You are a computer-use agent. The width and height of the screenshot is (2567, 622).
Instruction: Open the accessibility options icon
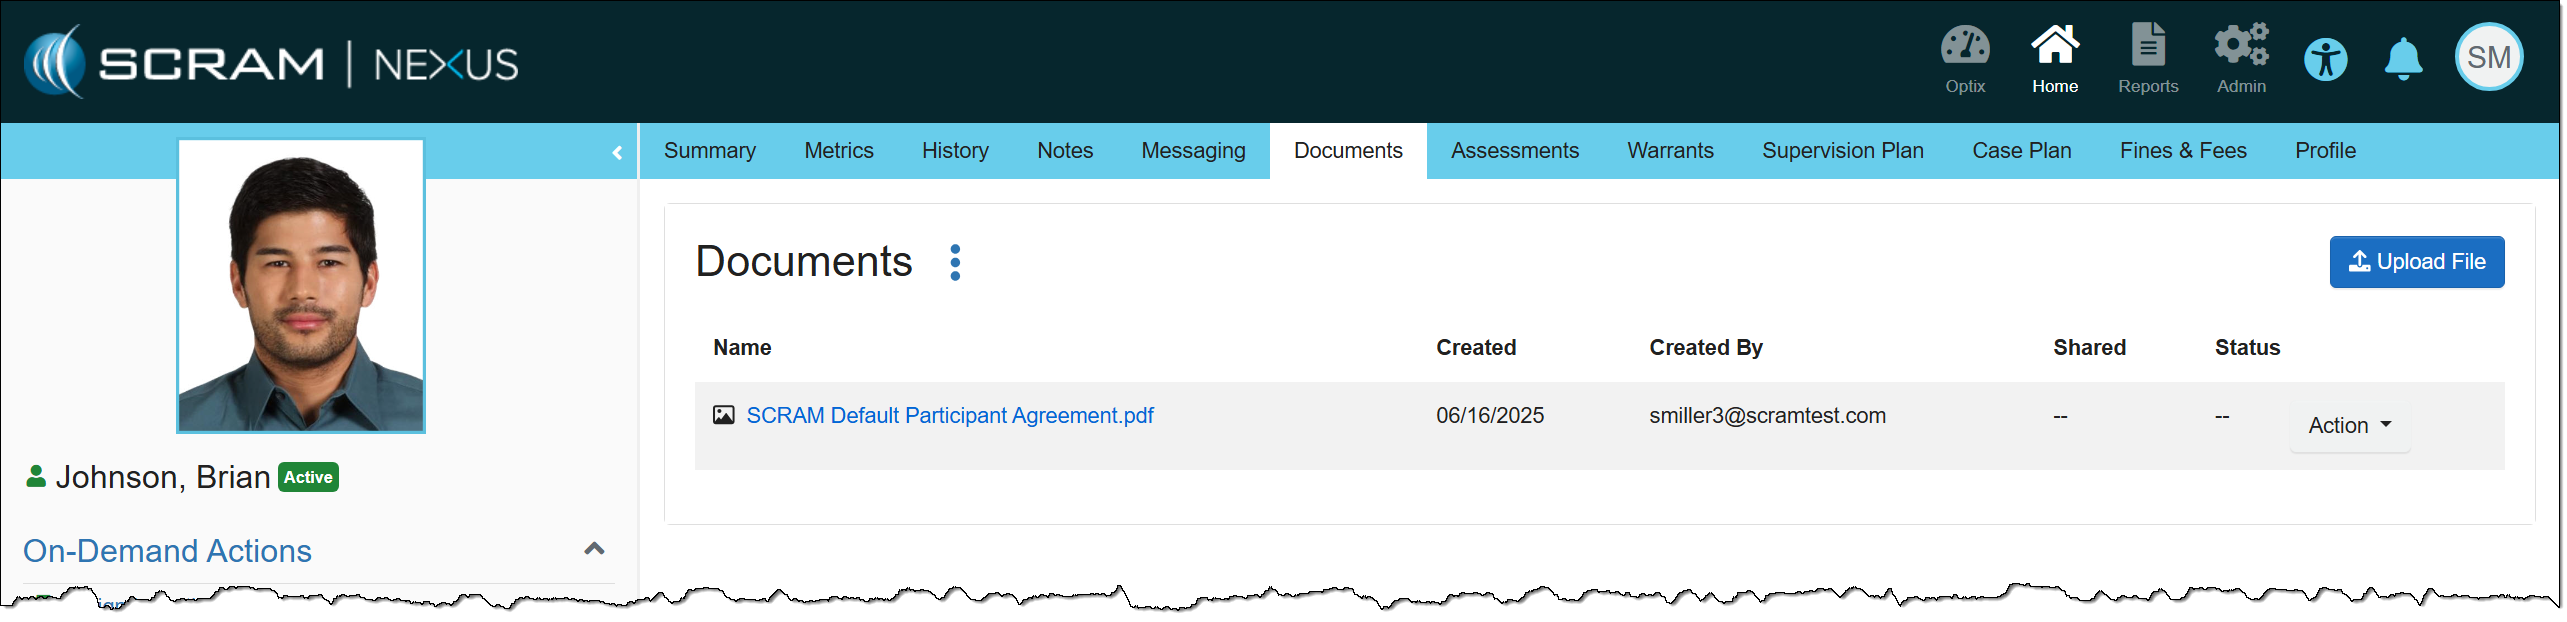coord(2325,60)
